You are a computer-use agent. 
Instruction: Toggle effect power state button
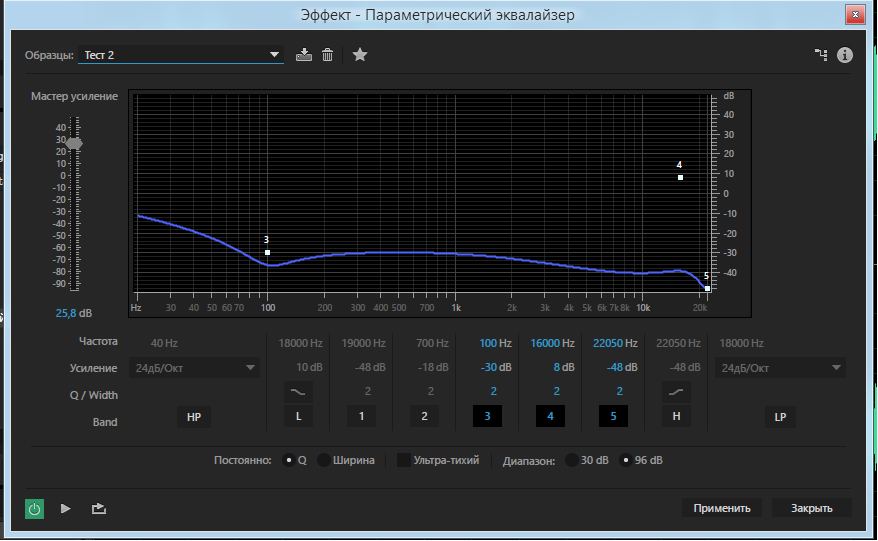tap(35, 508)
